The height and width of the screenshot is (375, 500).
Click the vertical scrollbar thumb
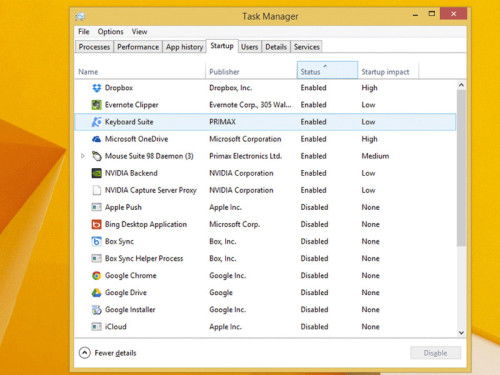pyautogui.click(x=461, y=168)
